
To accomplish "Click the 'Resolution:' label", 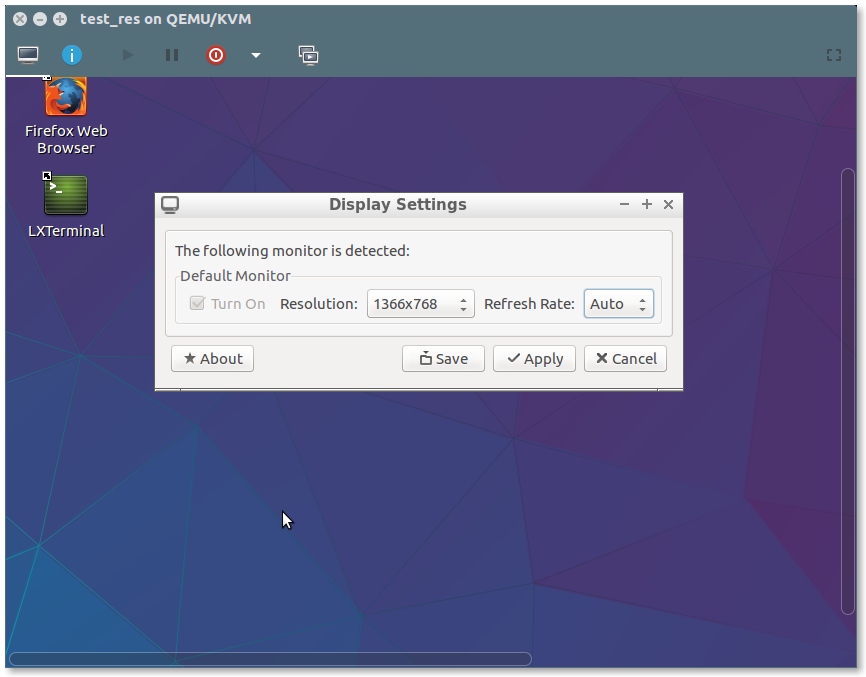I will (x=319, y=304).
